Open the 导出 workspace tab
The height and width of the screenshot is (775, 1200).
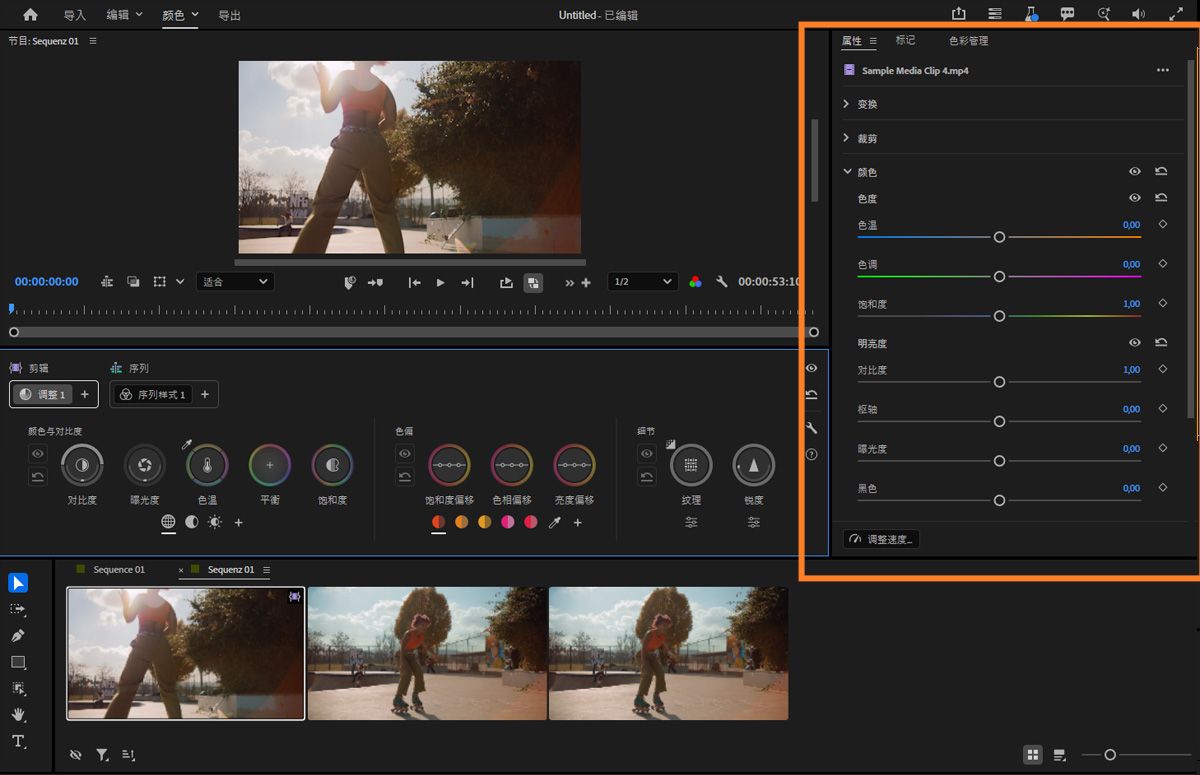229,15
